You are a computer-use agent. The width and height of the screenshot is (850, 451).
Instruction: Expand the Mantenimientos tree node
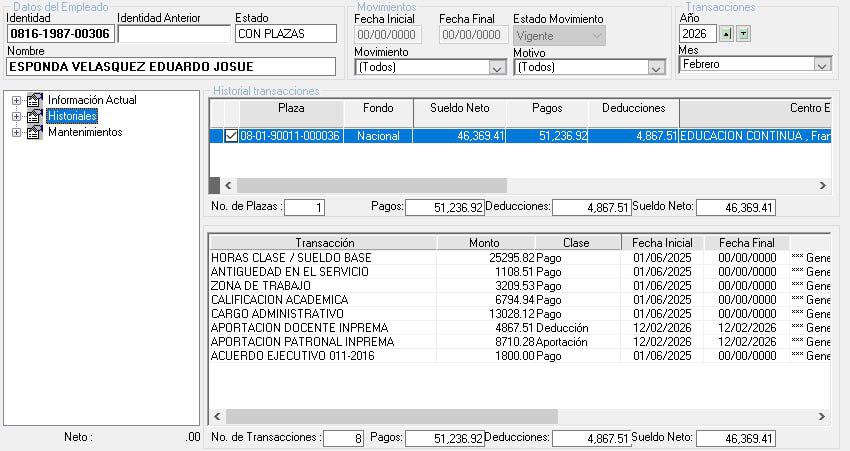click(x=16, y=132)
